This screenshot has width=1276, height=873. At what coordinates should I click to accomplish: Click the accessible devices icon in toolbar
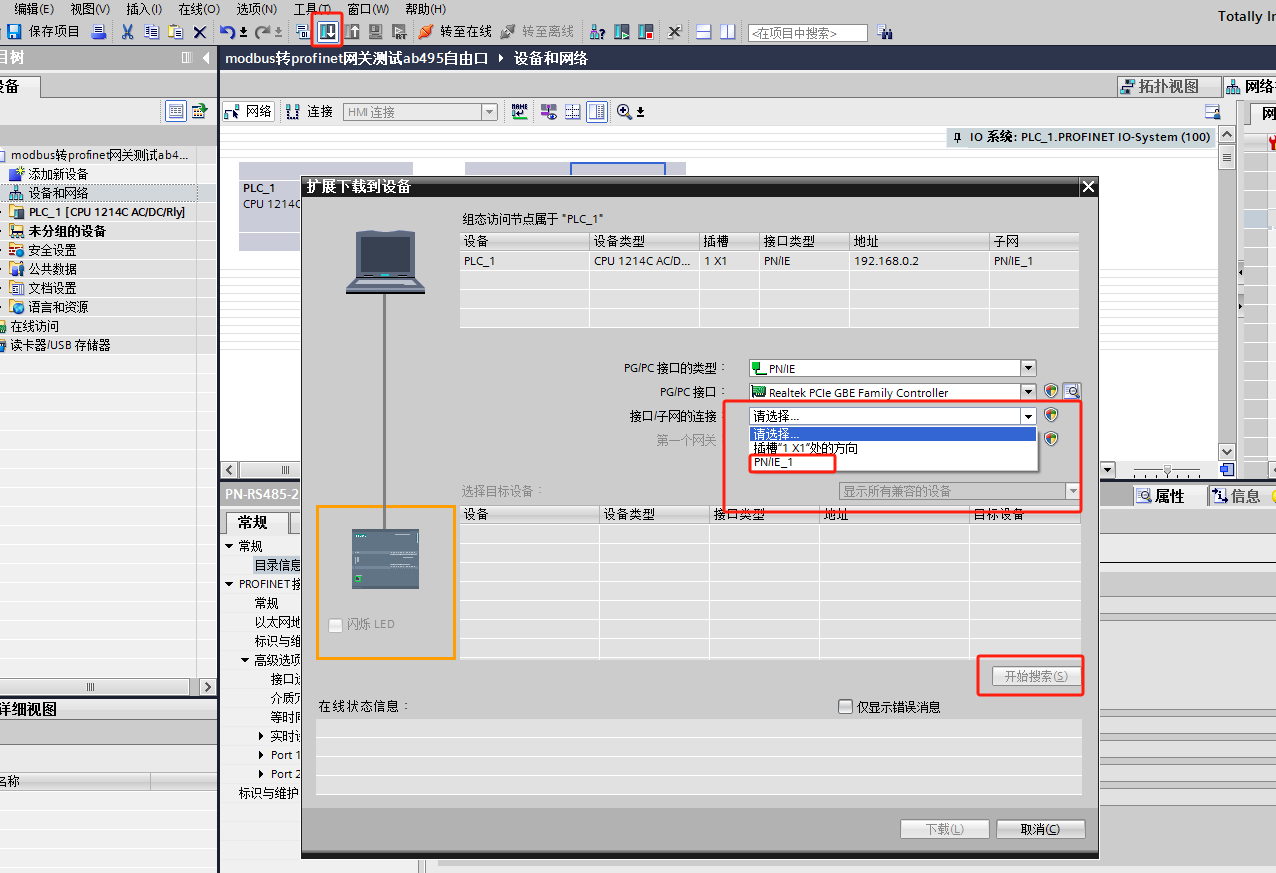598,32
